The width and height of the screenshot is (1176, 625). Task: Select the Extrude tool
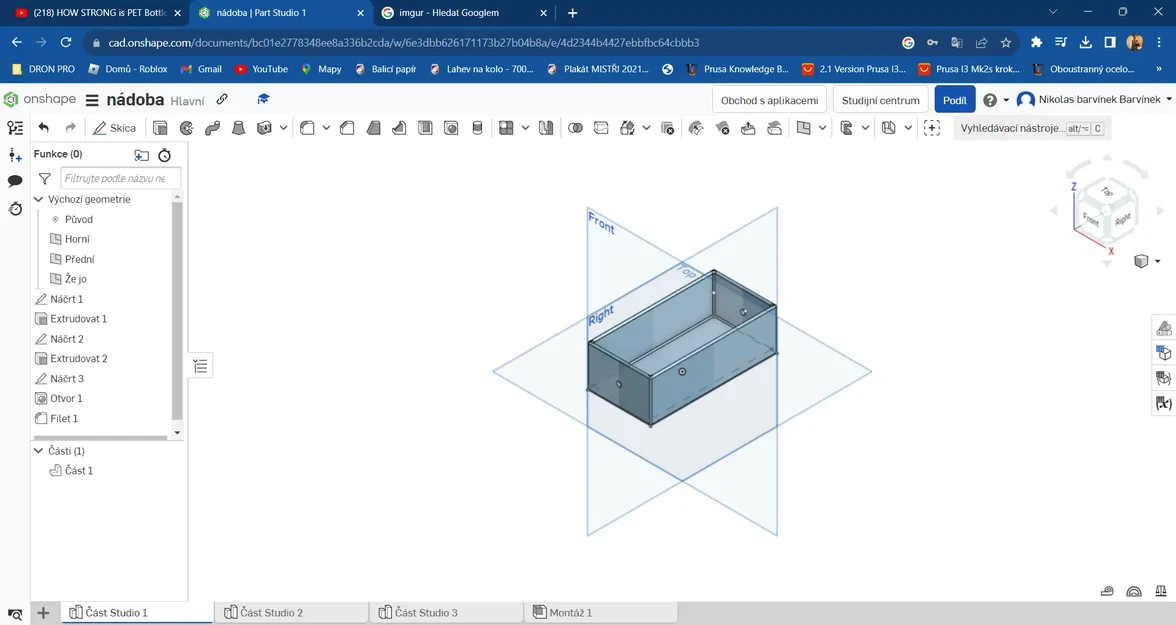(160, 128)
